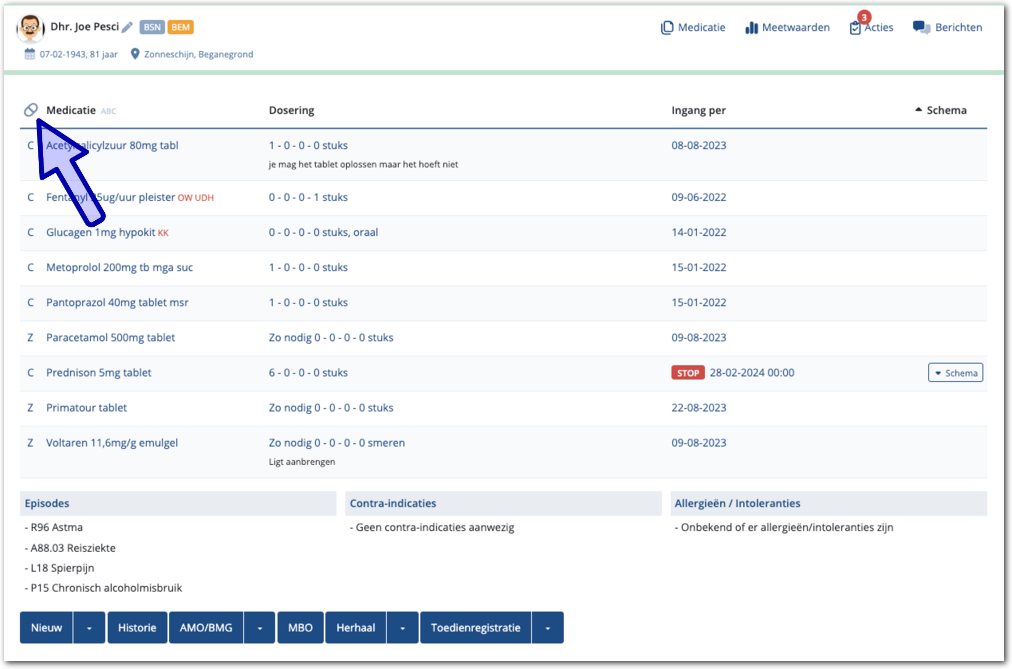1012x669 pixels.
Task: Click the pencil icon next to patient name
Action: 127,27
